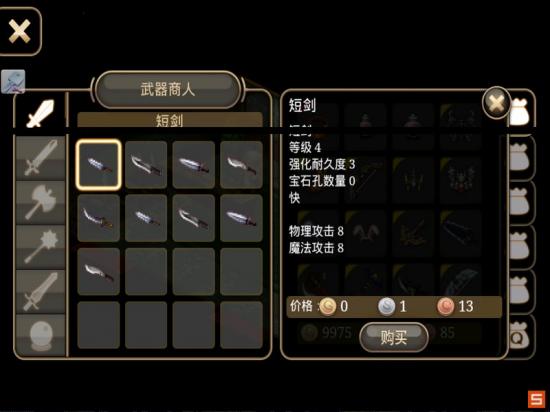Select the single dagger in third row
Viewport: 550px width, 412px height.
(x=99, y=271)
